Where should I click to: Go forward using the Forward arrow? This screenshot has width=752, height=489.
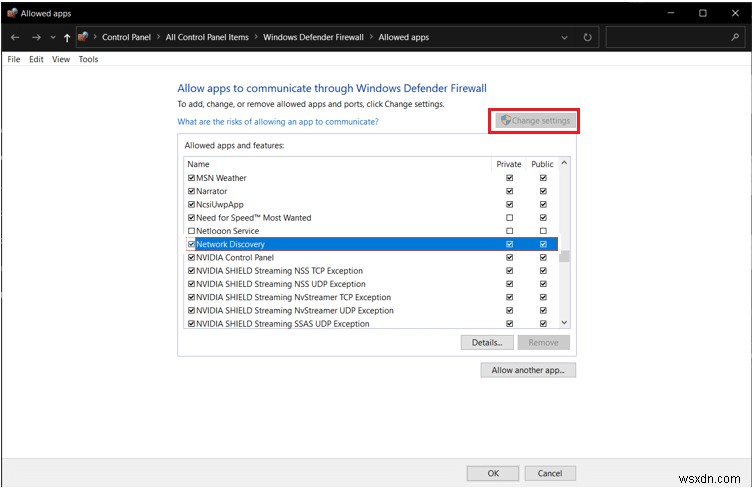(36, 37)
